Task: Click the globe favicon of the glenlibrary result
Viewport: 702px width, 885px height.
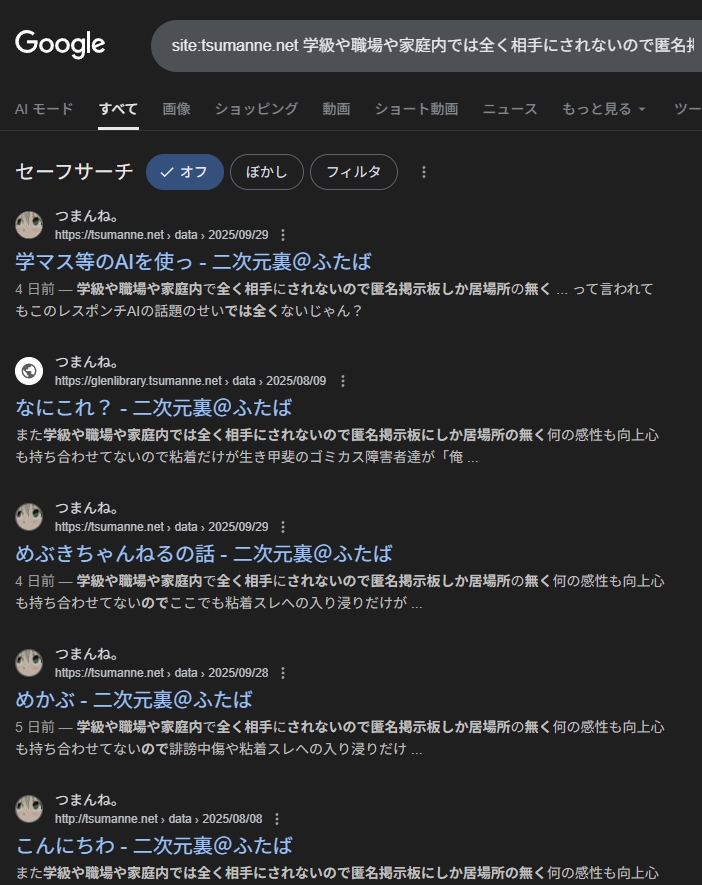Action: point(29,371)
